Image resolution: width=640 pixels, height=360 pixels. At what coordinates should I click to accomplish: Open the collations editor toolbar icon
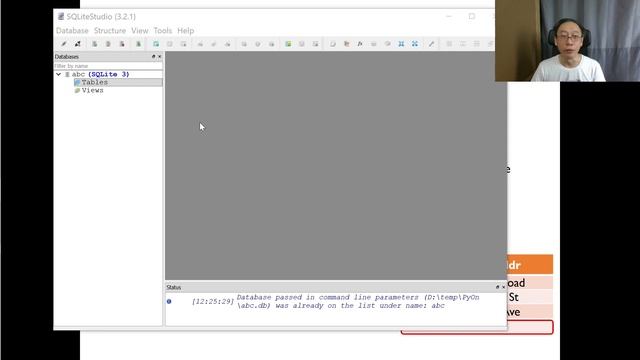[x=373, y=44]
